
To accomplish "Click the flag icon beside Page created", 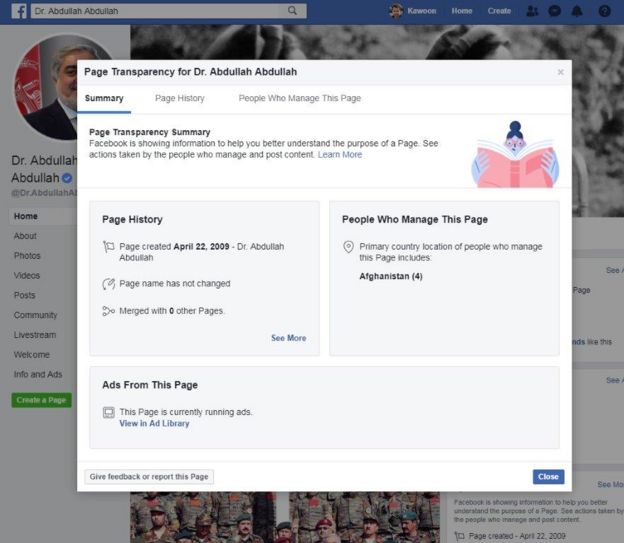I will [x=108, y=247].
